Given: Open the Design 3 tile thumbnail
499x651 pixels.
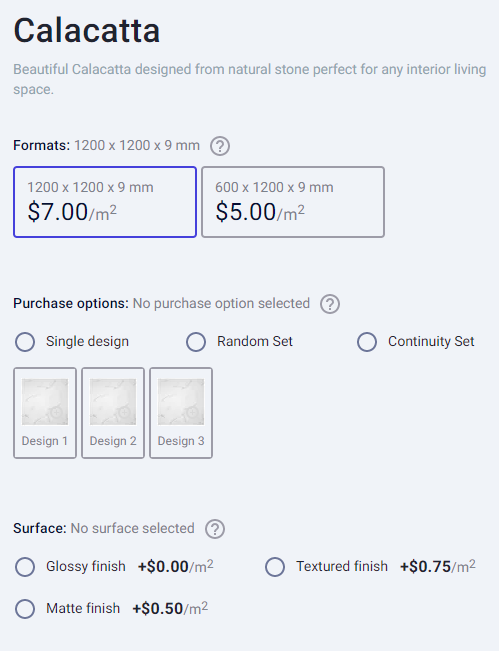Looking at the screenshot, I should (181, 401).
